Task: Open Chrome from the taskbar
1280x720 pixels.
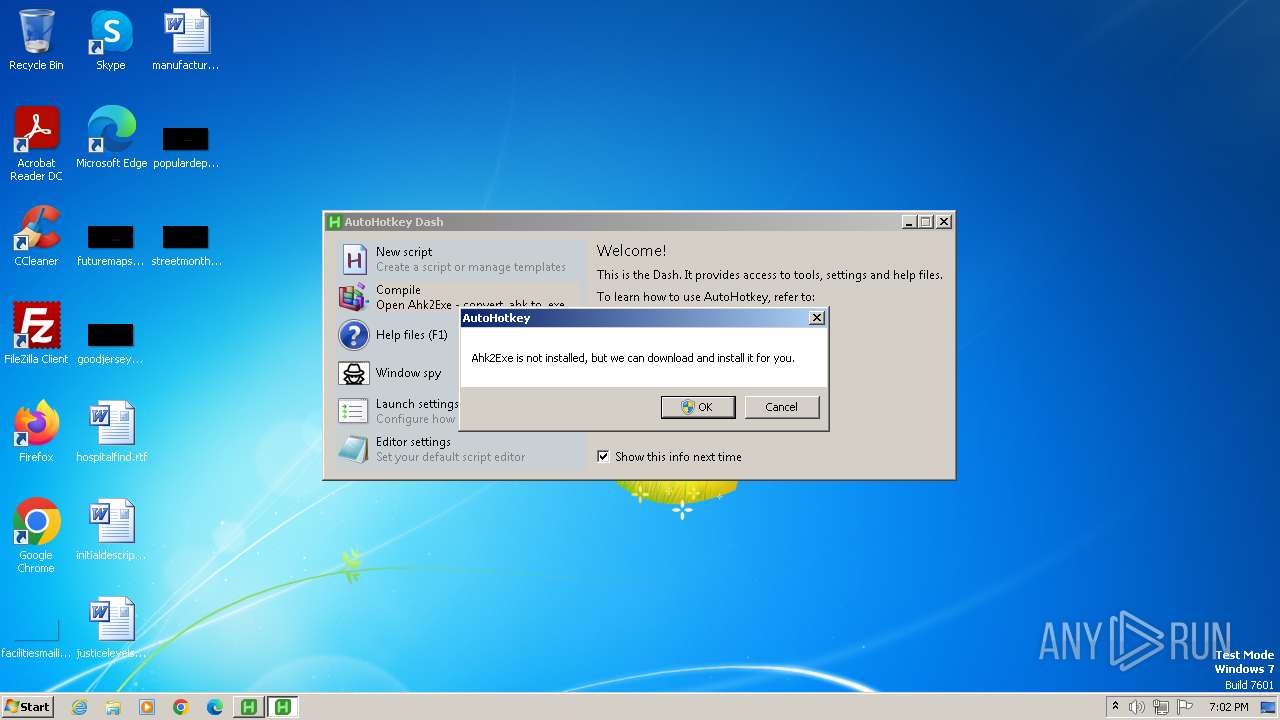Action: [x=181, y=707]
